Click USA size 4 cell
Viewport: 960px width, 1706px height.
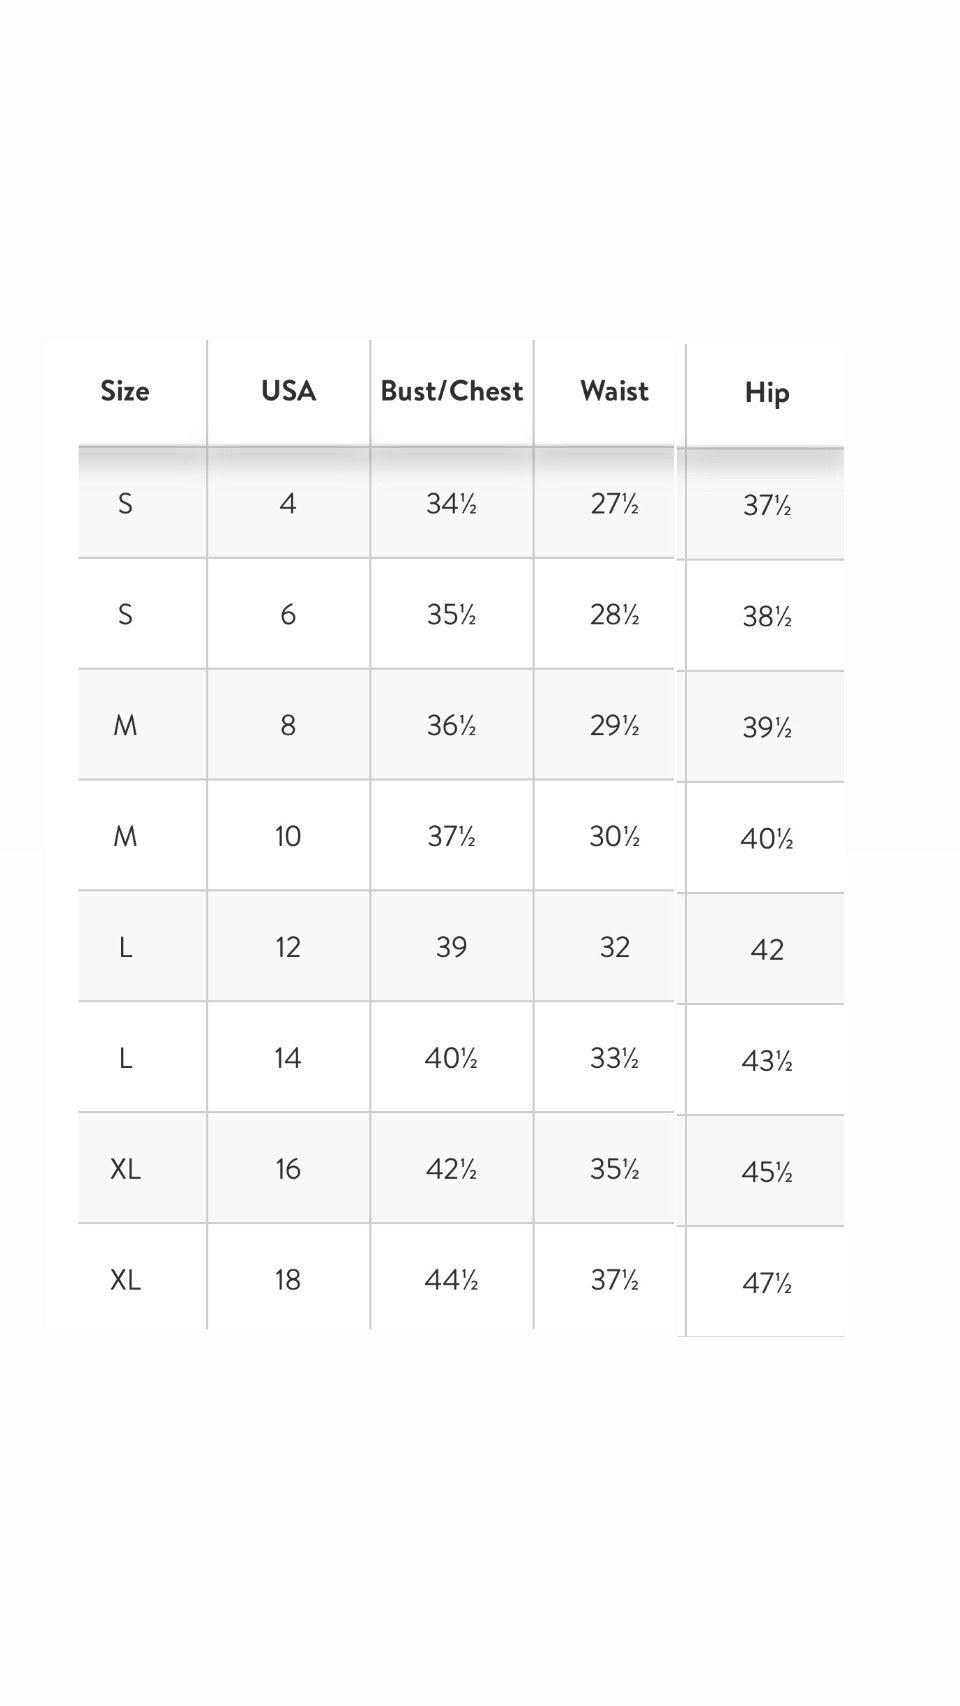click(x=288, y=503)
